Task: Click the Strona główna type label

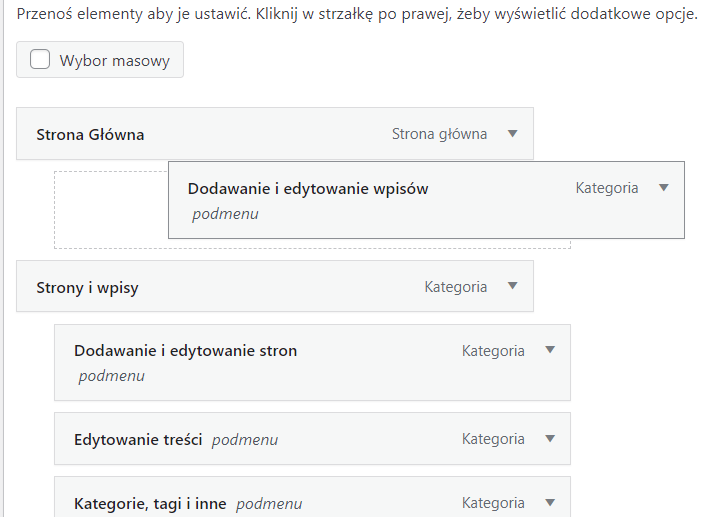Action: (x=439, y=134)
